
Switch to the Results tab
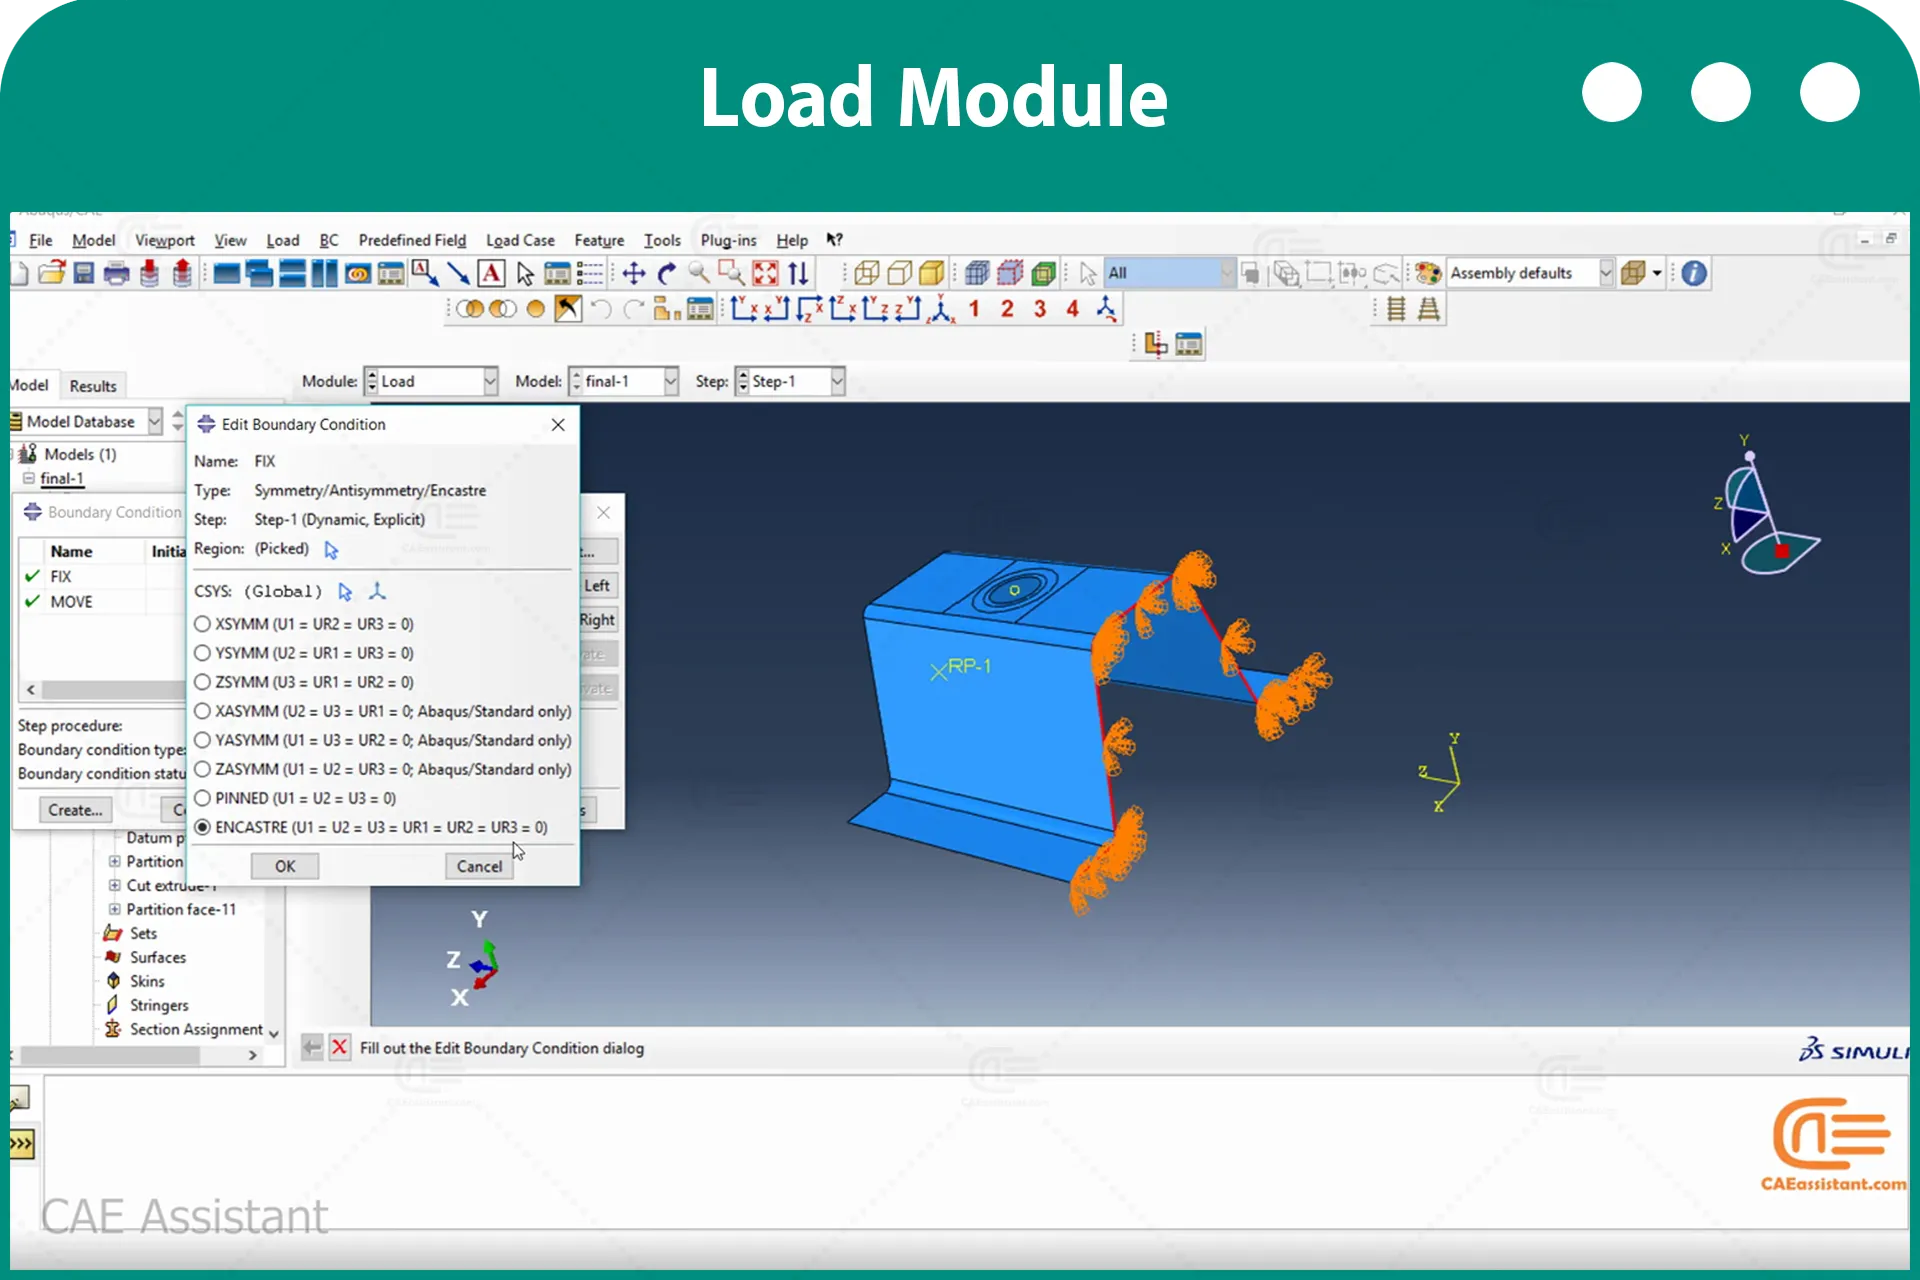click(x=93, y=386)
